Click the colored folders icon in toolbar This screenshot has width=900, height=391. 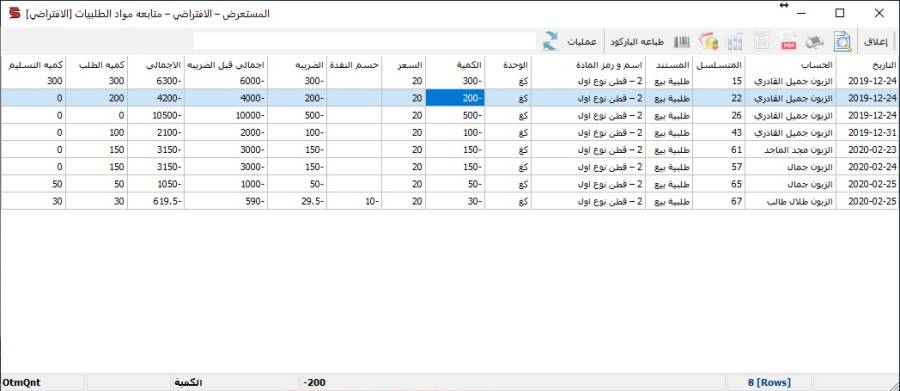(x=708, y=41)
